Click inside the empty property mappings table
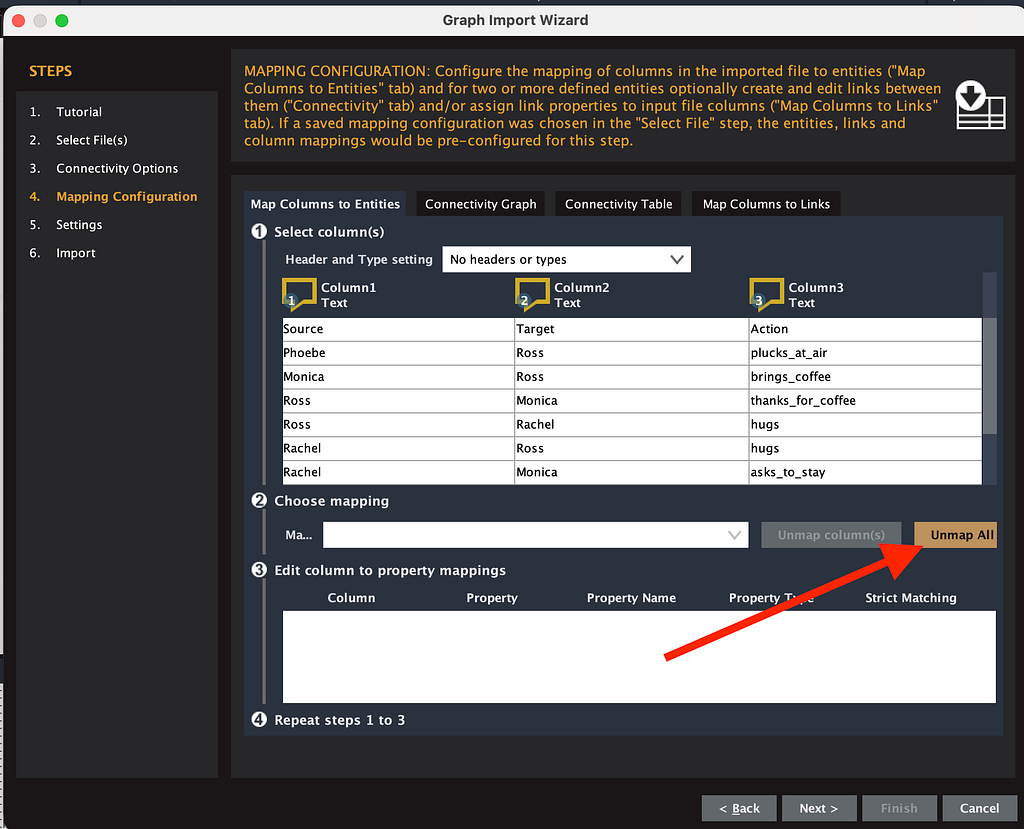 pyautogui.click(x=639, y=657)
